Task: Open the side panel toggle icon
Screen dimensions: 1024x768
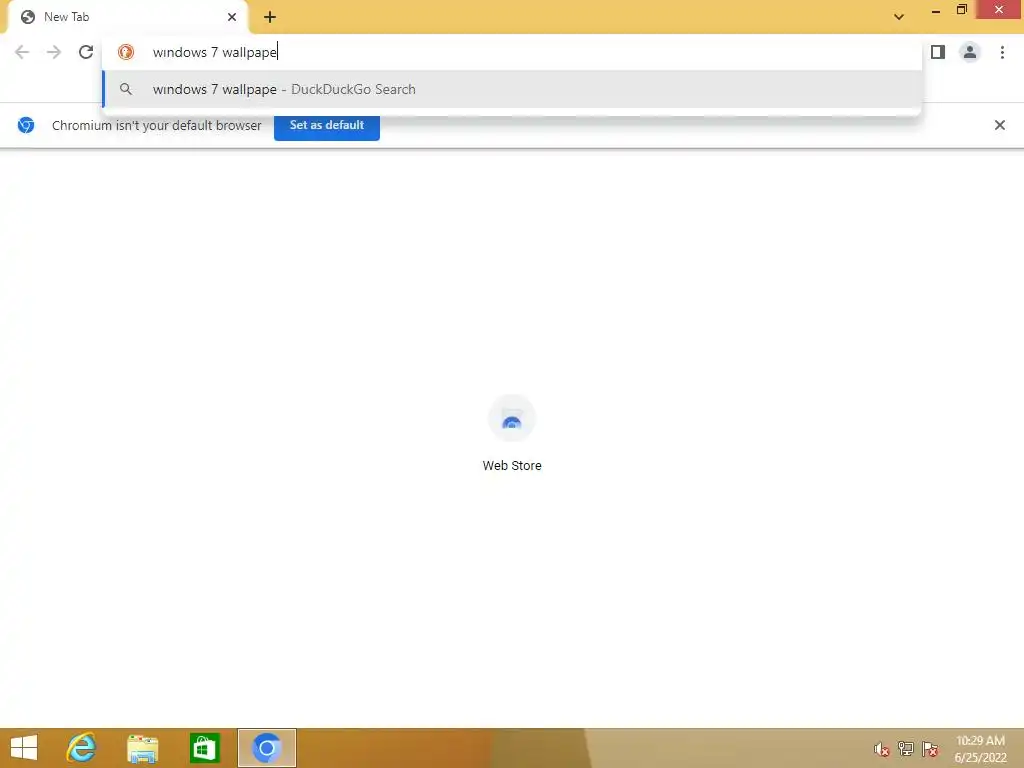Action: [938, 52]
